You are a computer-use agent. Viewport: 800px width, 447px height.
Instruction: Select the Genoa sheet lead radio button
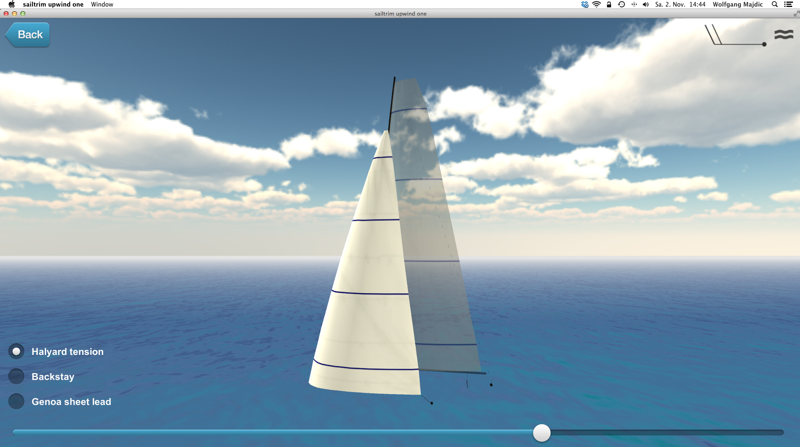click(16, 401)
